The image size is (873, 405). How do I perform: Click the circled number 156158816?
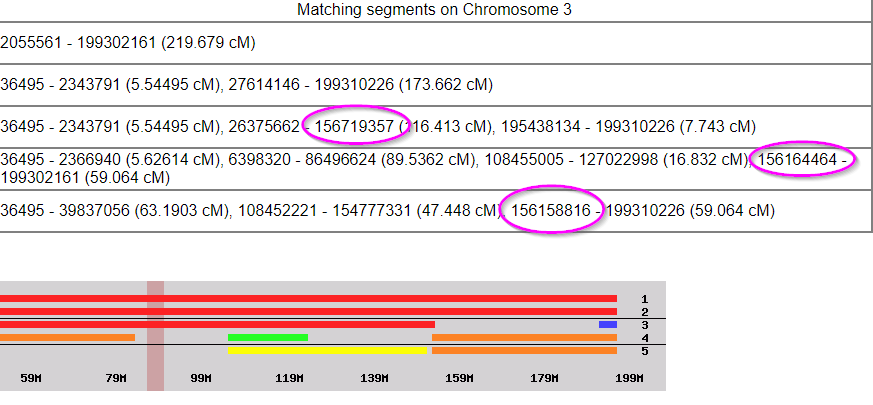tap(550, 210)
